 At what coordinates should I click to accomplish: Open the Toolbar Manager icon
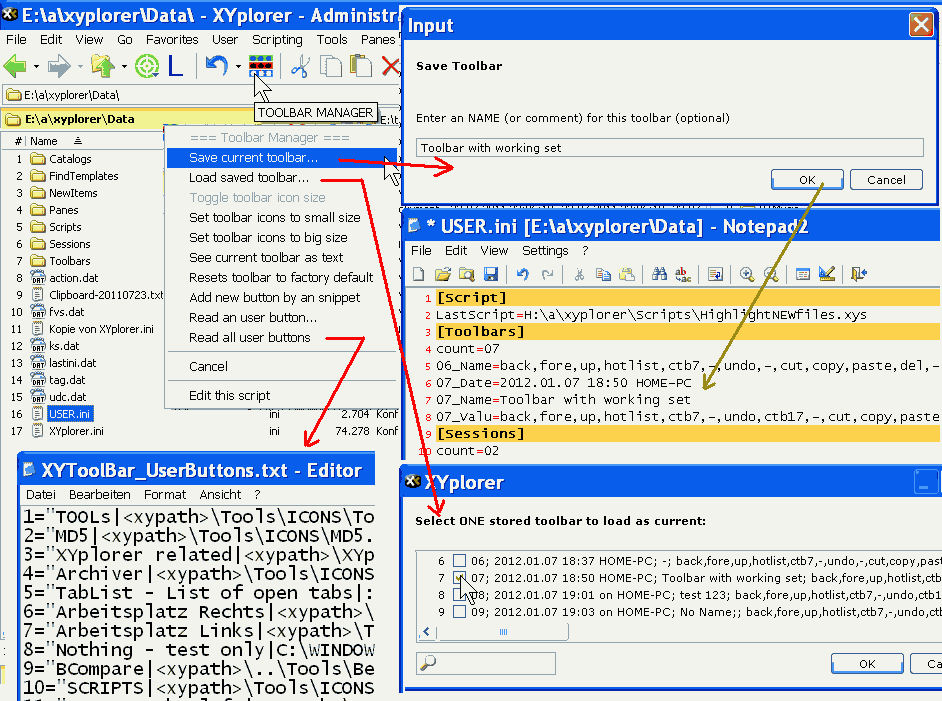(259, 65)
